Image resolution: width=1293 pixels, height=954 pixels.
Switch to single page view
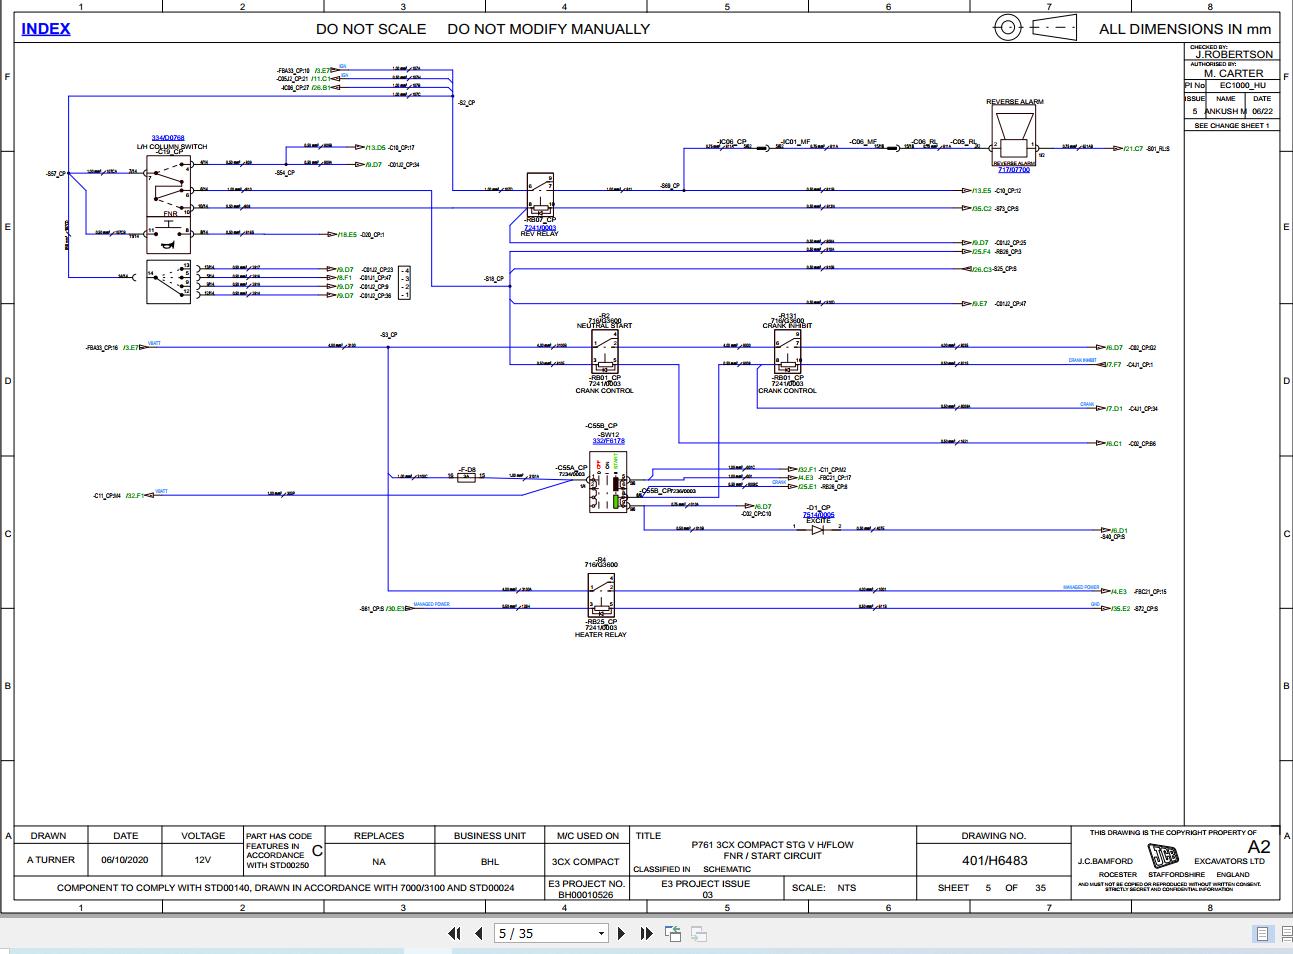click(1262, 934)
